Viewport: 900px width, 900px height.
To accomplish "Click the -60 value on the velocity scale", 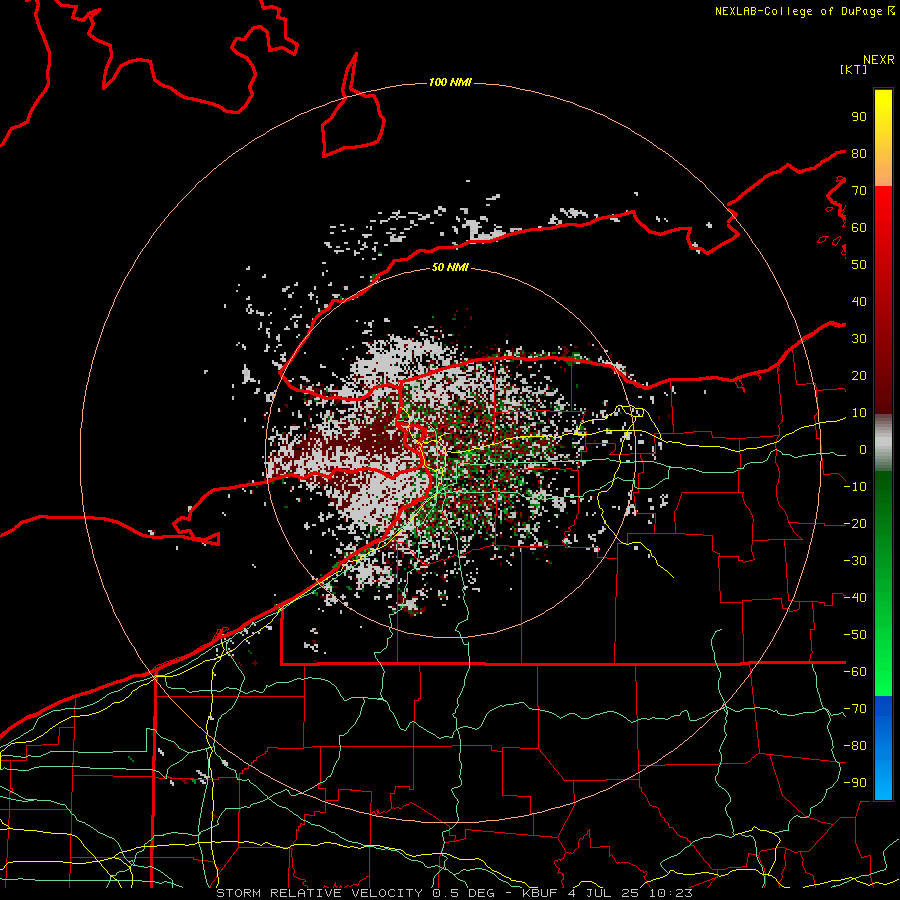I will 855,672.
